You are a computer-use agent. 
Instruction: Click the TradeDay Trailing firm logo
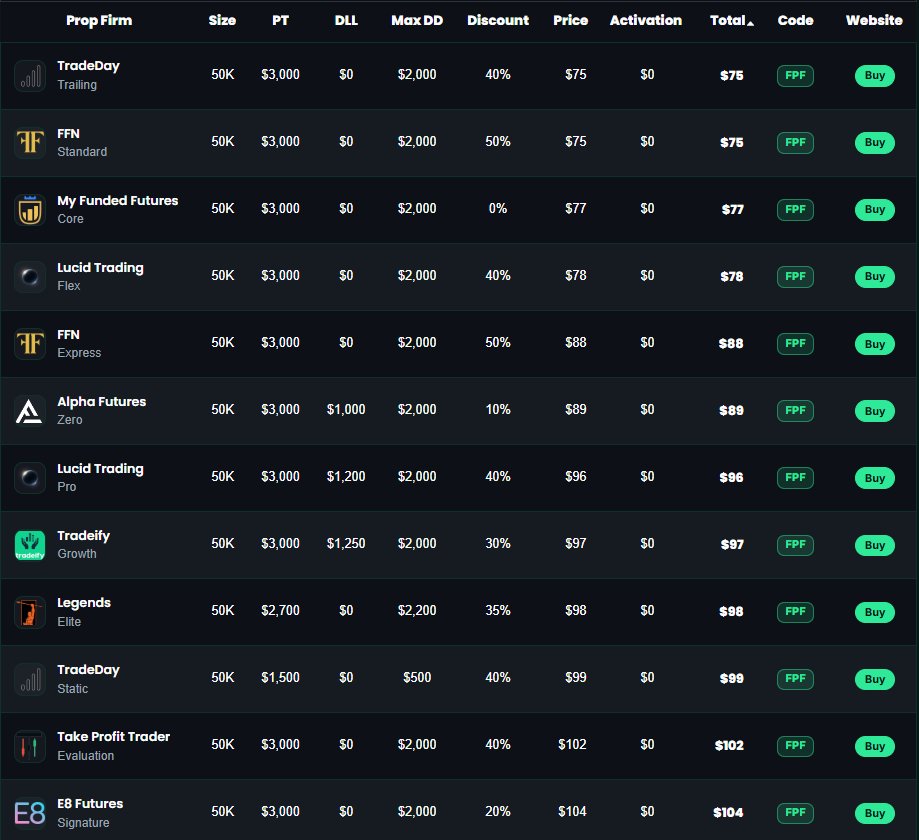(x=30, y=76)
